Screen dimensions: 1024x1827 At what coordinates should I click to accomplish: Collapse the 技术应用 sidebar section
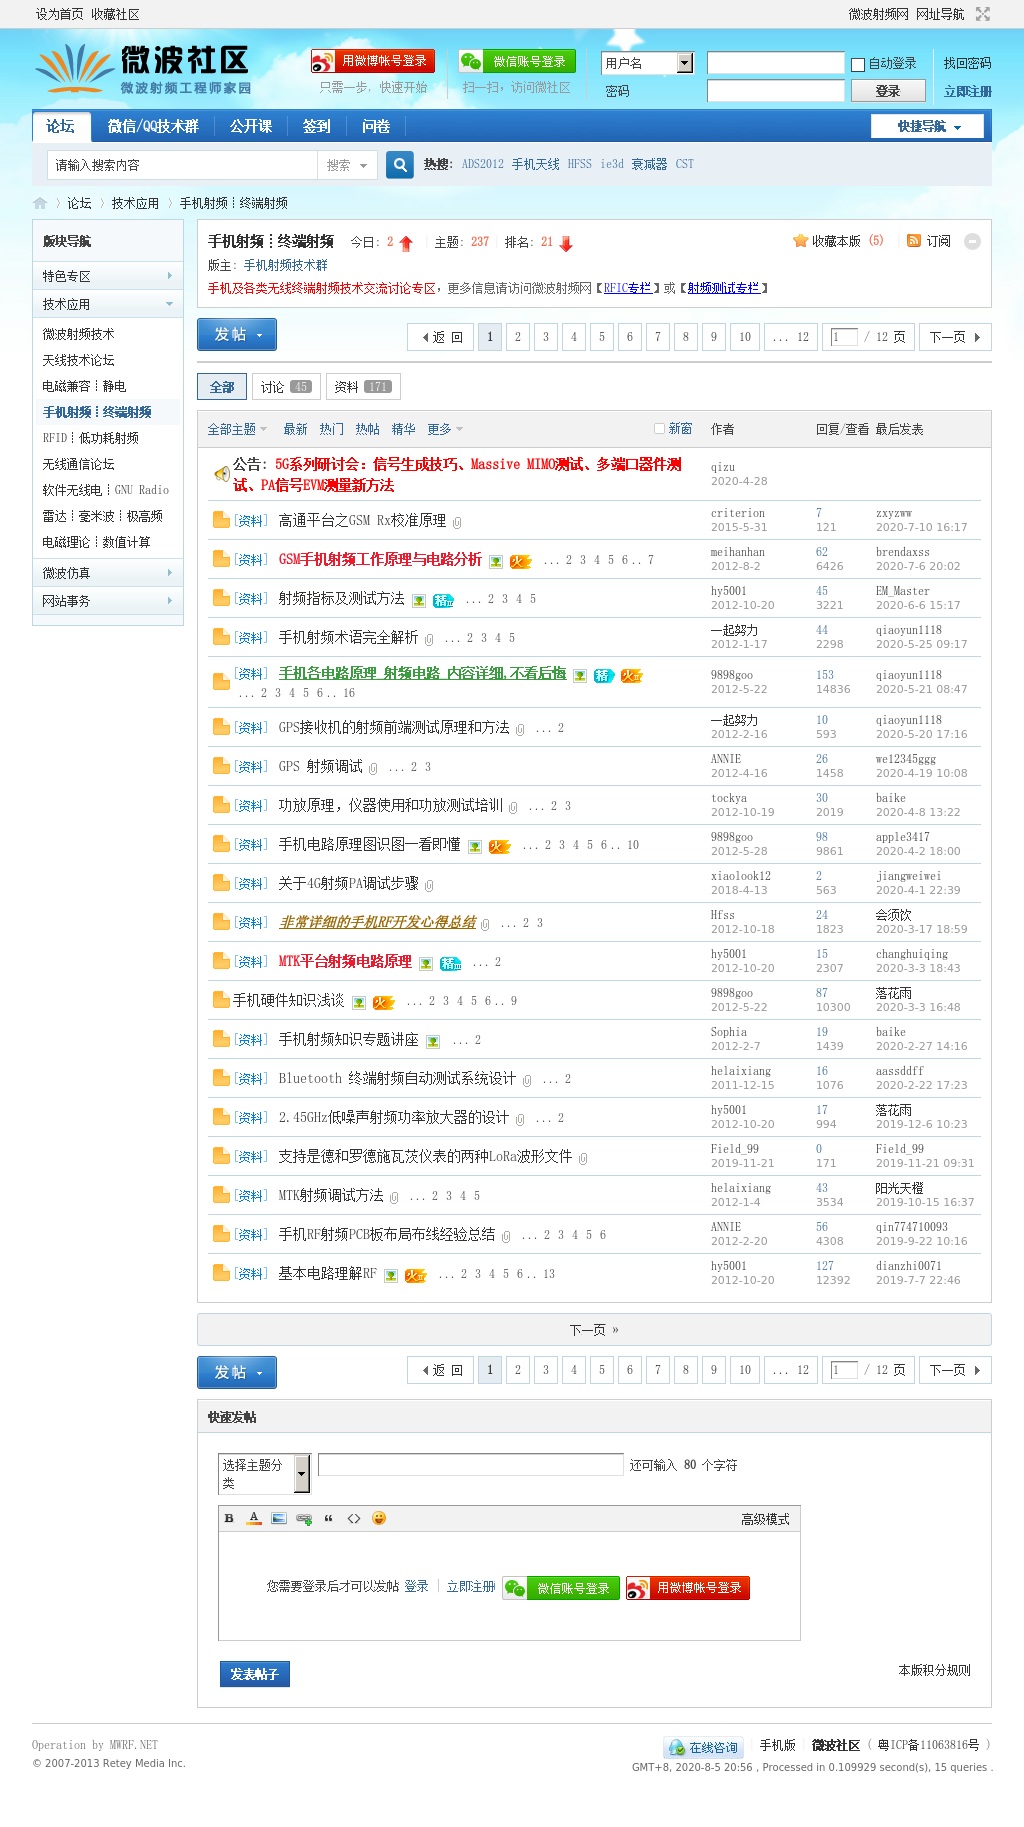(x=108, y=304)
